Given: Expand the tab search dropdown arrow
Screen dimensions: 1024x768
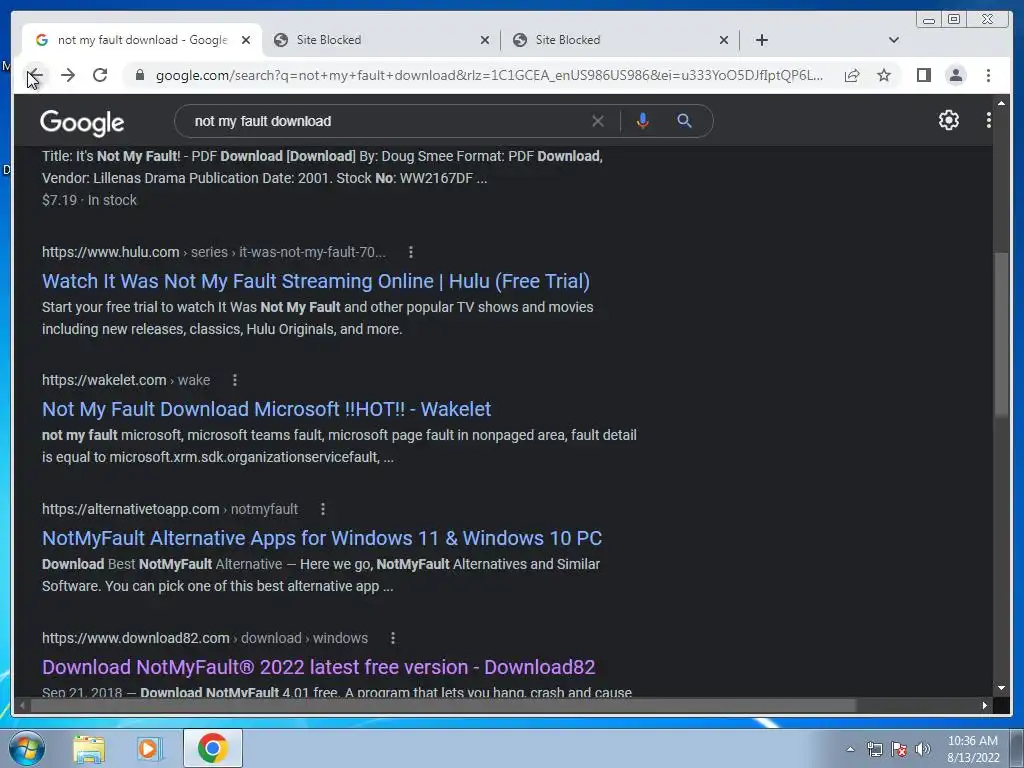Looking at the screenshot, I should click(894, 40).
